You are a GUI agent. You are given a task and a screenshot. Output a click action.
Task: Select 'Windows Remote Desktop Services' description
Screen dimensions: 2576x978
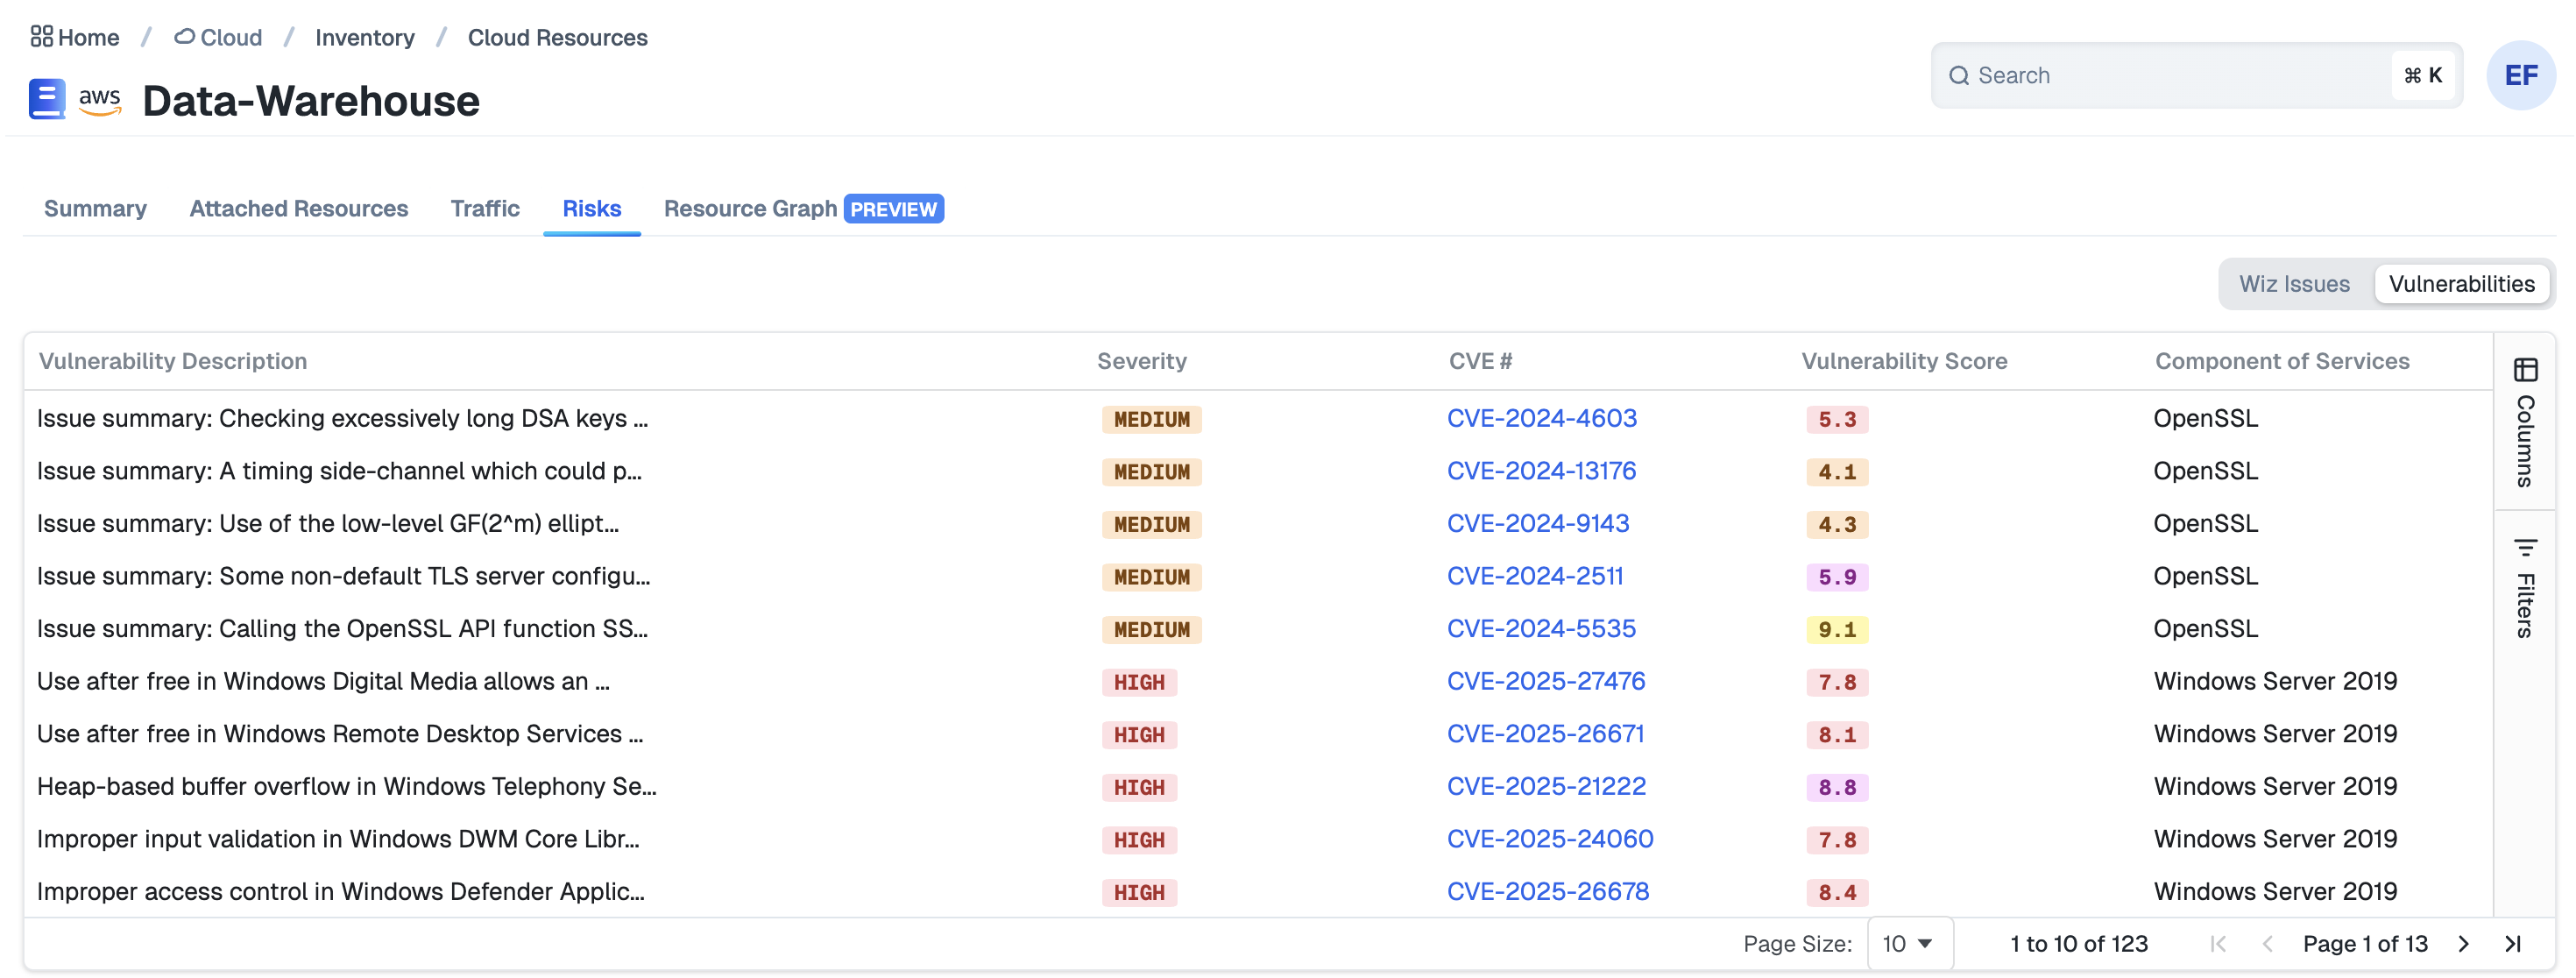pos(340,733)
